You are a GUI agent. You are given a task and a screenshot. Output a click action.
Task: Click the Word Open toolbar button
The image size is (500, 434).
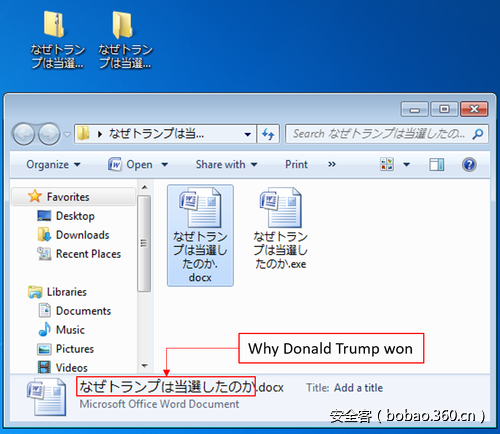pos(130,165)
